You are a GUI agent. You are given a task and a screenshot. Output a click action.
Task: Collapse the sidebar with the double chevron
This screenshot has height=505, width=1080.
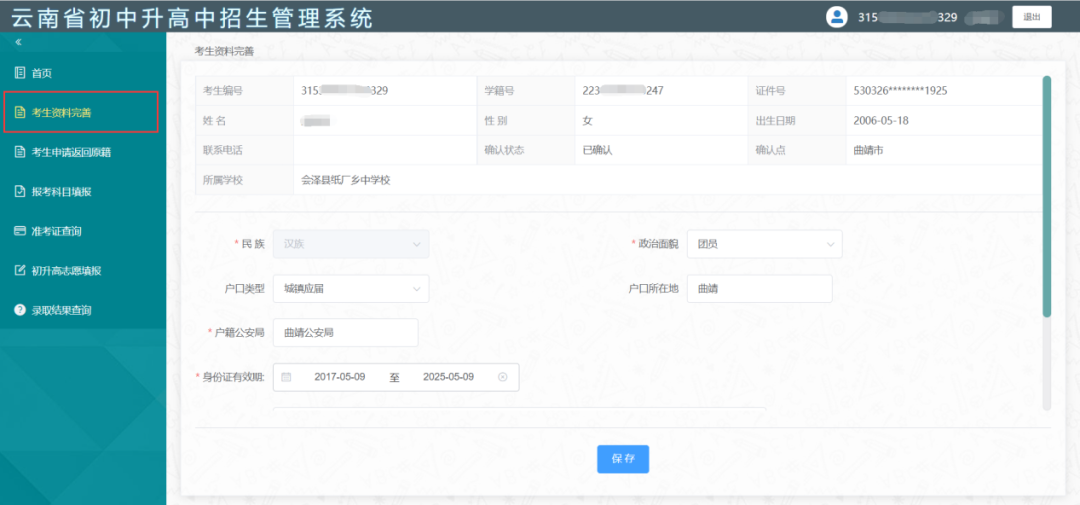point(19,43)
